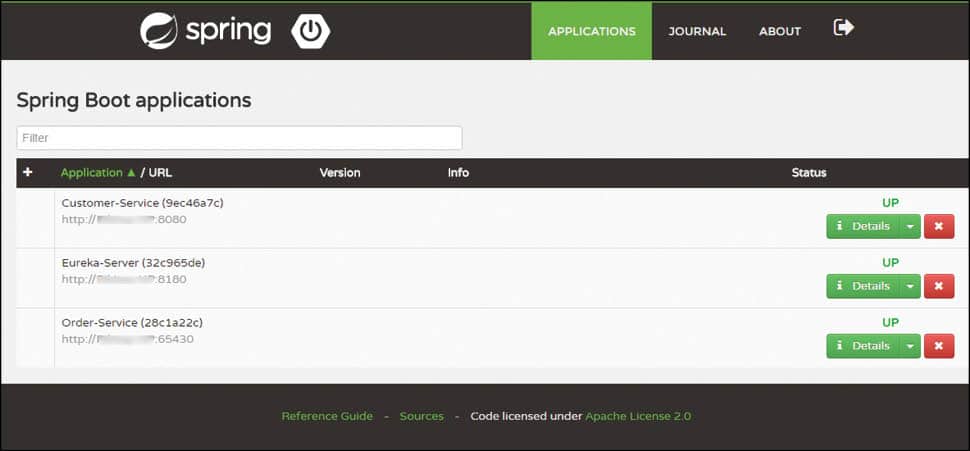This screenshot has height=451, width=970.
Task: Open the Apache License 2.0 link
Action: click(x=638, y=416)
